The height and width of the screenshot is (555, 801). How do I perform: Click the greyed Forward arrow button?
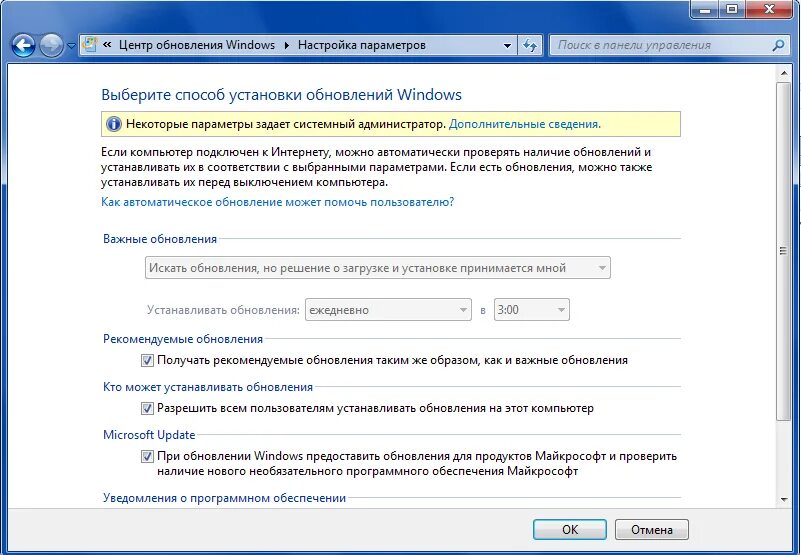coord(51,46)
